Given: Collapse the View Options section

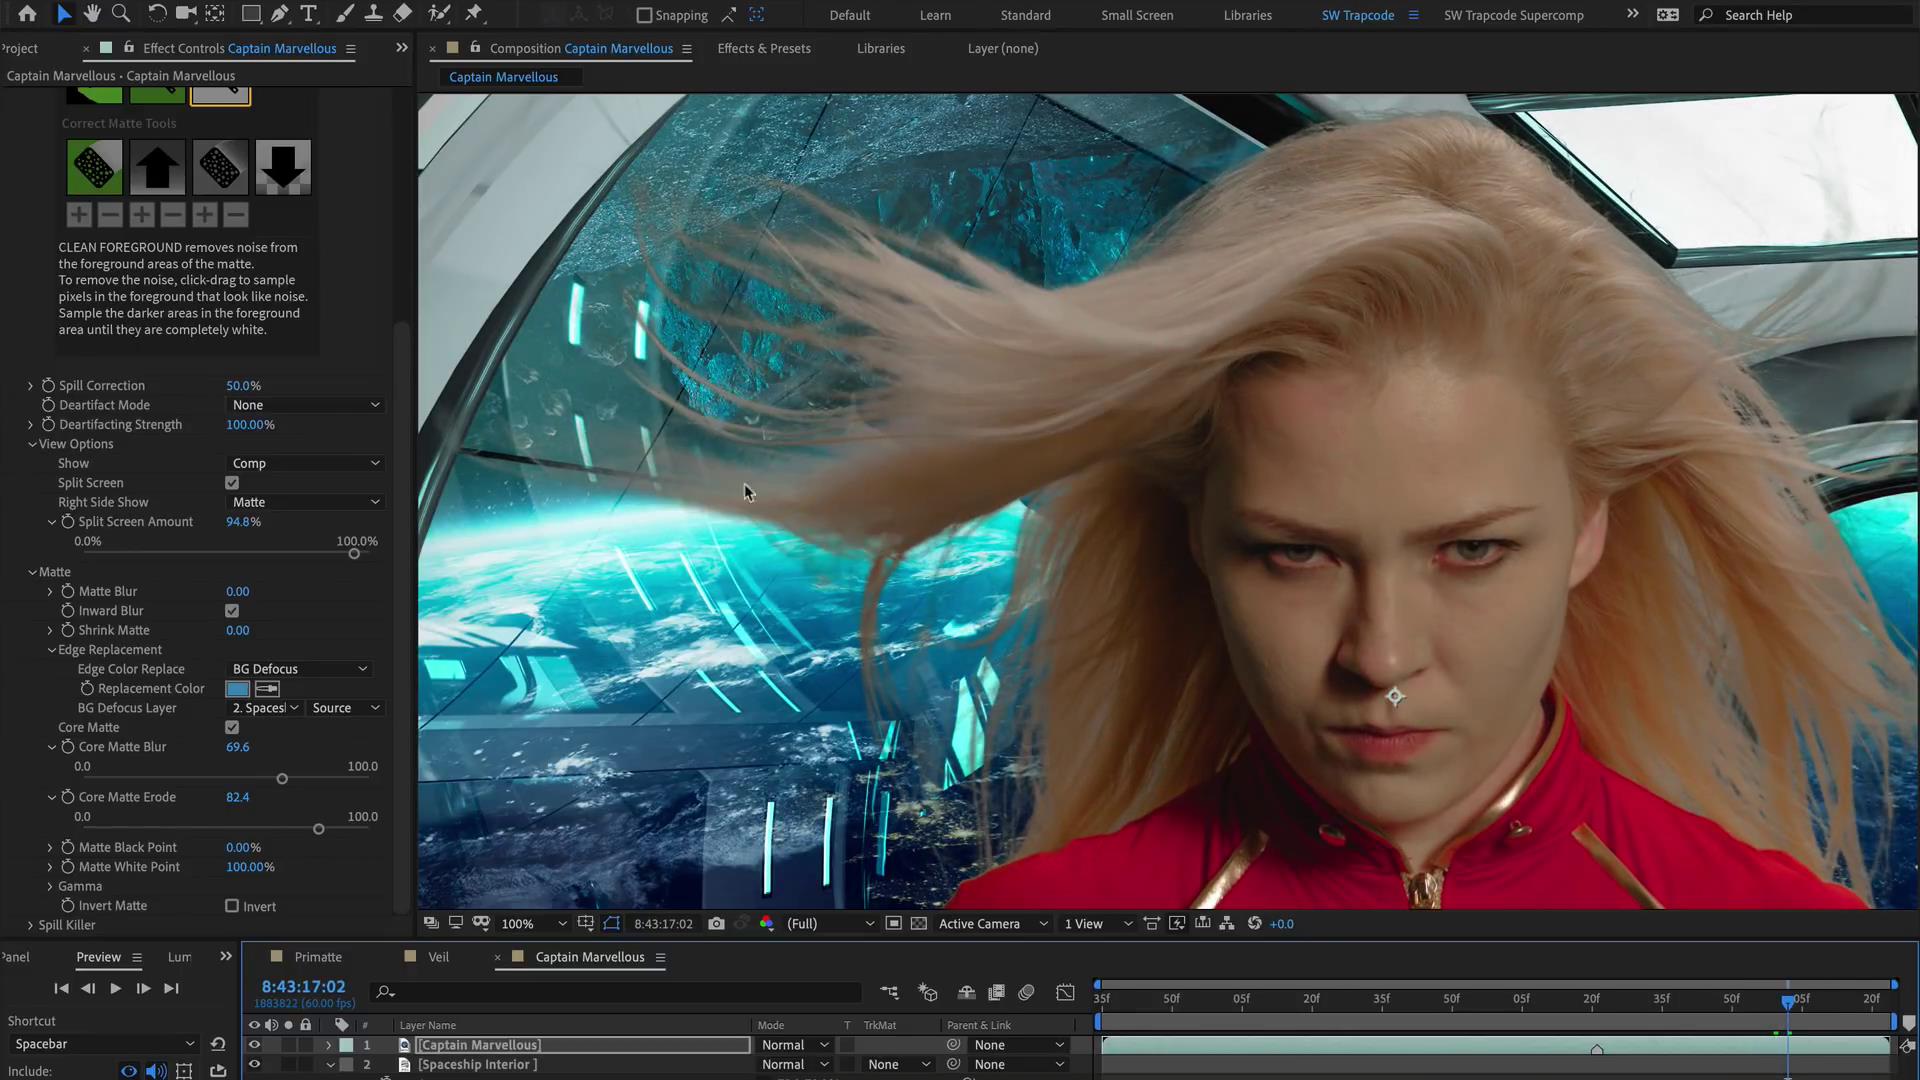Looking at the screenshot, I should click(x=32, y=445).
